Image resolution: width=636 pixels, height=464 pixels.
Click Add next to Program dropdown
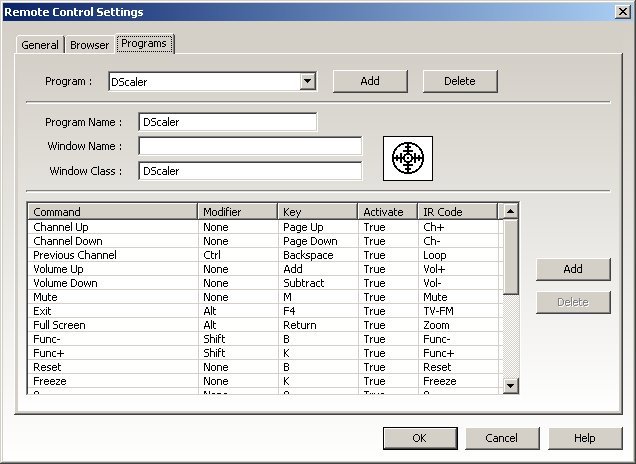370,81
